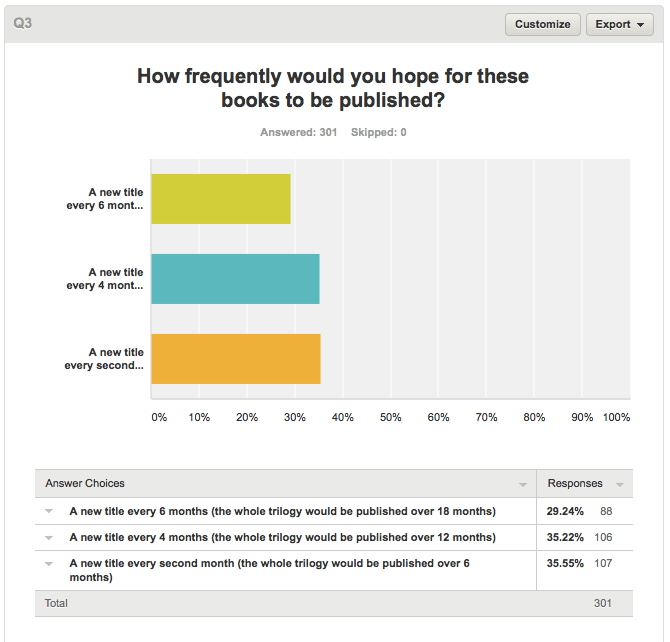Click the teal "every 4 months" chart bar
This screenshot has height=642, width=670.
(x=235, y=278)
